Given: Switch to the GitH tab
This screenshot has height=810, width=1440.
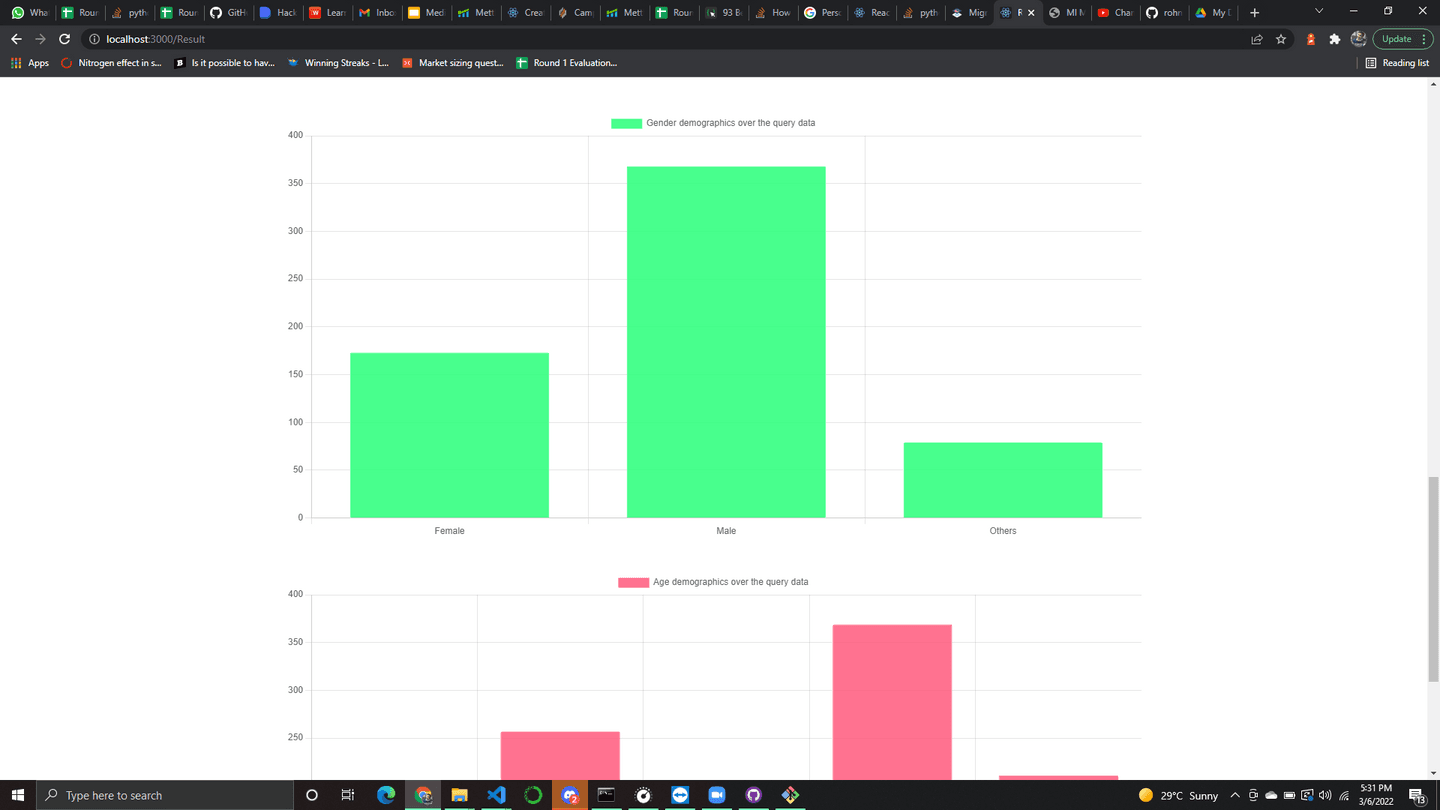Looking at the screenshot, I should pos(227,12).
